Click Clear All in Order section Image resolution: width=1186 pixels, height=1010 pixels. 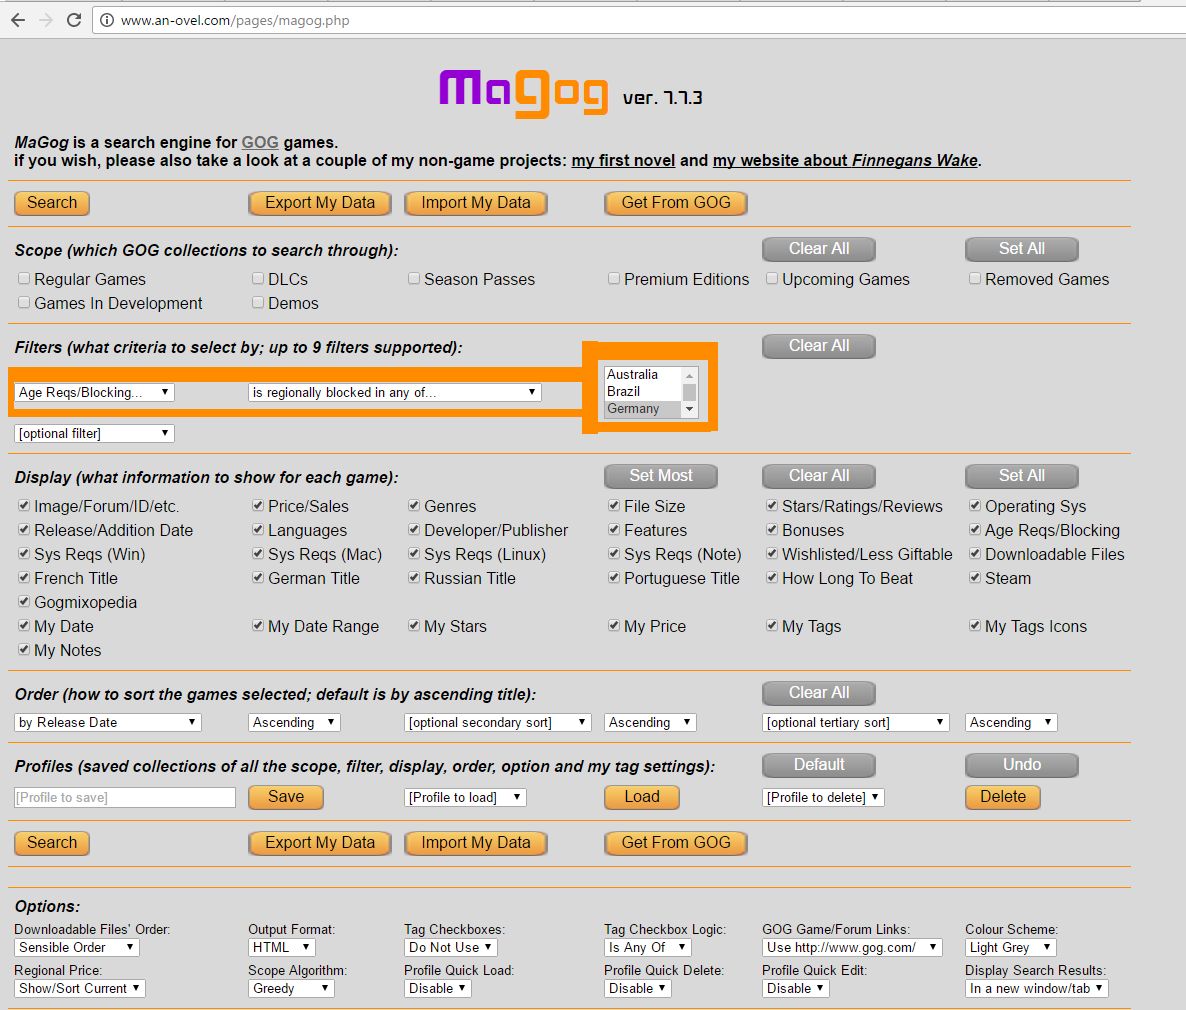pyautogui.click(x=819, y=693)
